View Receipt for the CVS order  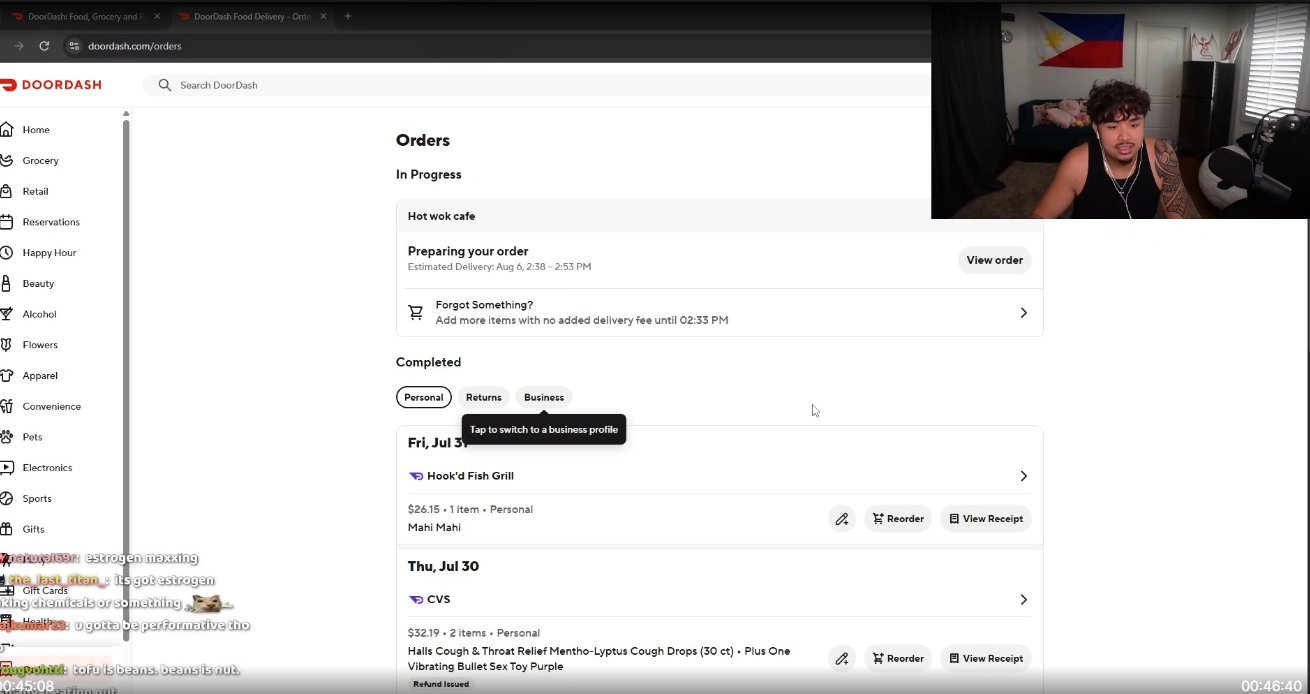[x=986, y=658]
